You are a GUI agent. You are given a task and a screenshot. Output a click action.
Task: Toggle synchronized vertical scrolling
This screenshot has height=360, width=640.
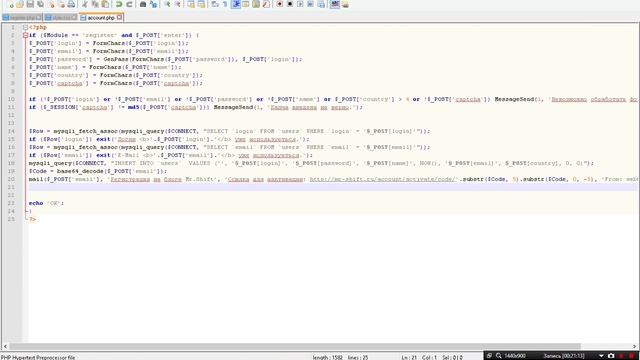click(x=191, y=4)
